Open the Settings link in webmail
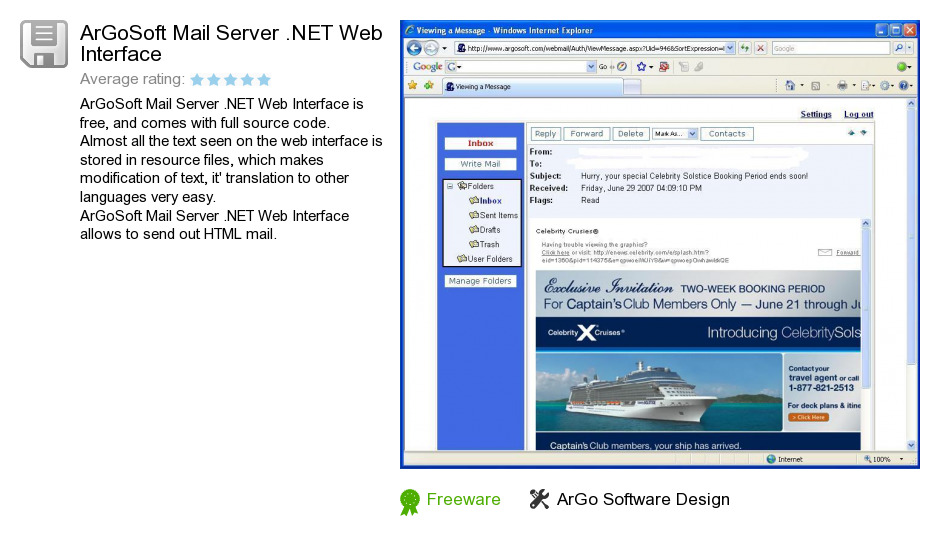Viewport: 940px width, 546px height. click(816, 114)
